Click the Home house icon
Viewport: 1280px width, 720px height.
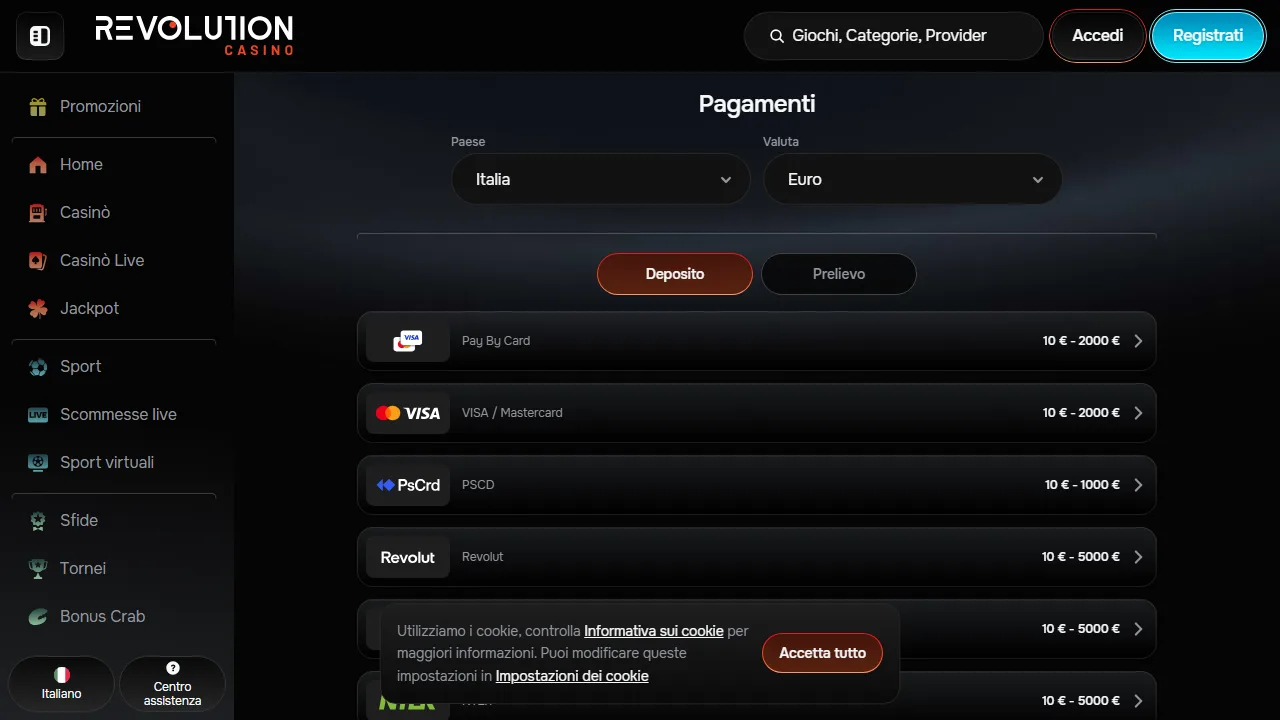coord(38,164)
